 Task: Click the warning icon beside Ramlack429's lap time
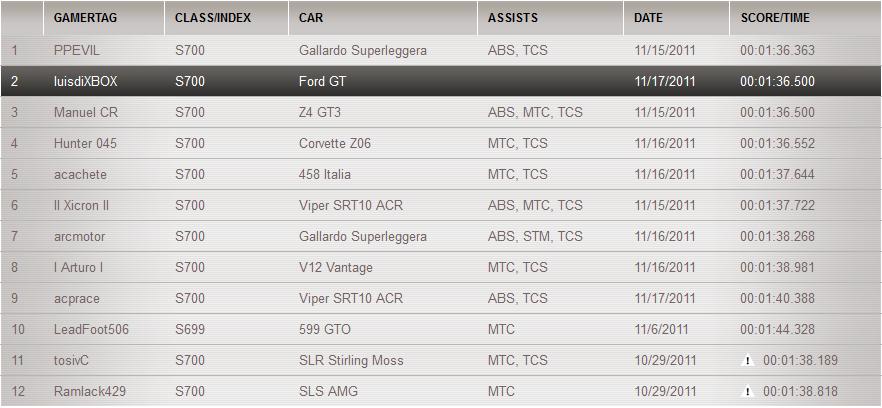(x=747, y=392)
